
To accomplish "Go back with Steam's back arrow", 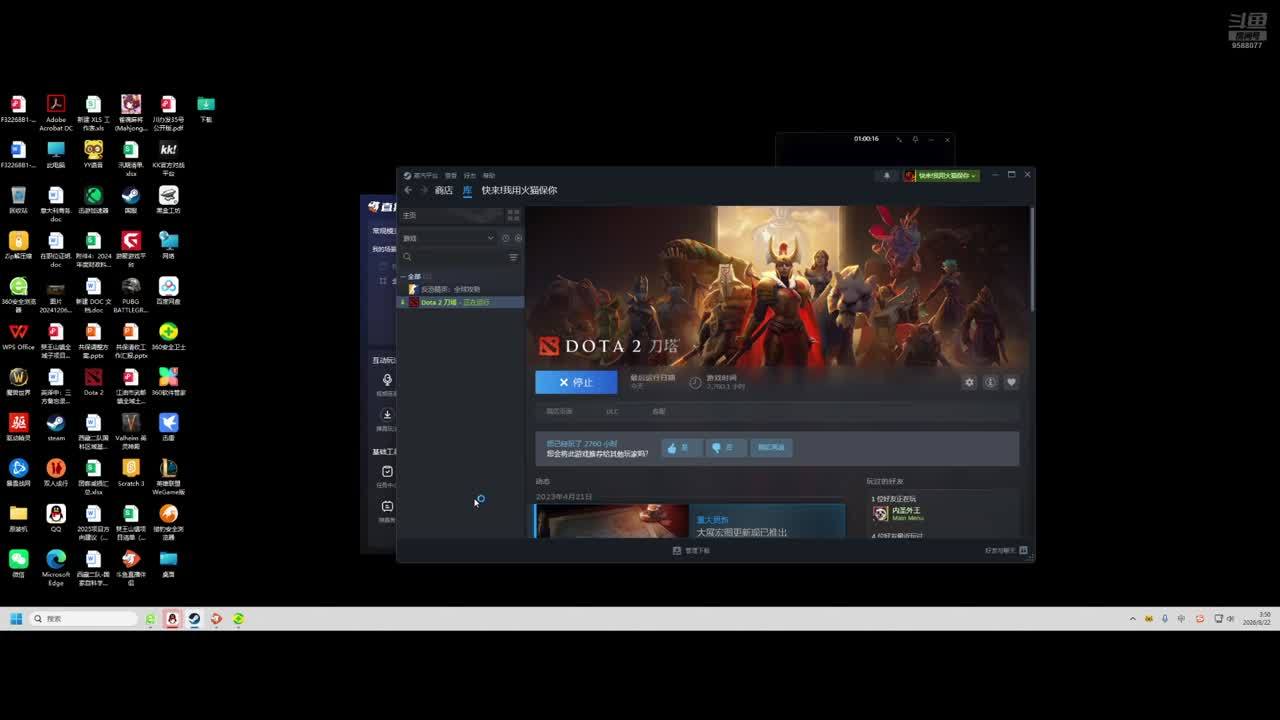I will [x=408, y=190].
